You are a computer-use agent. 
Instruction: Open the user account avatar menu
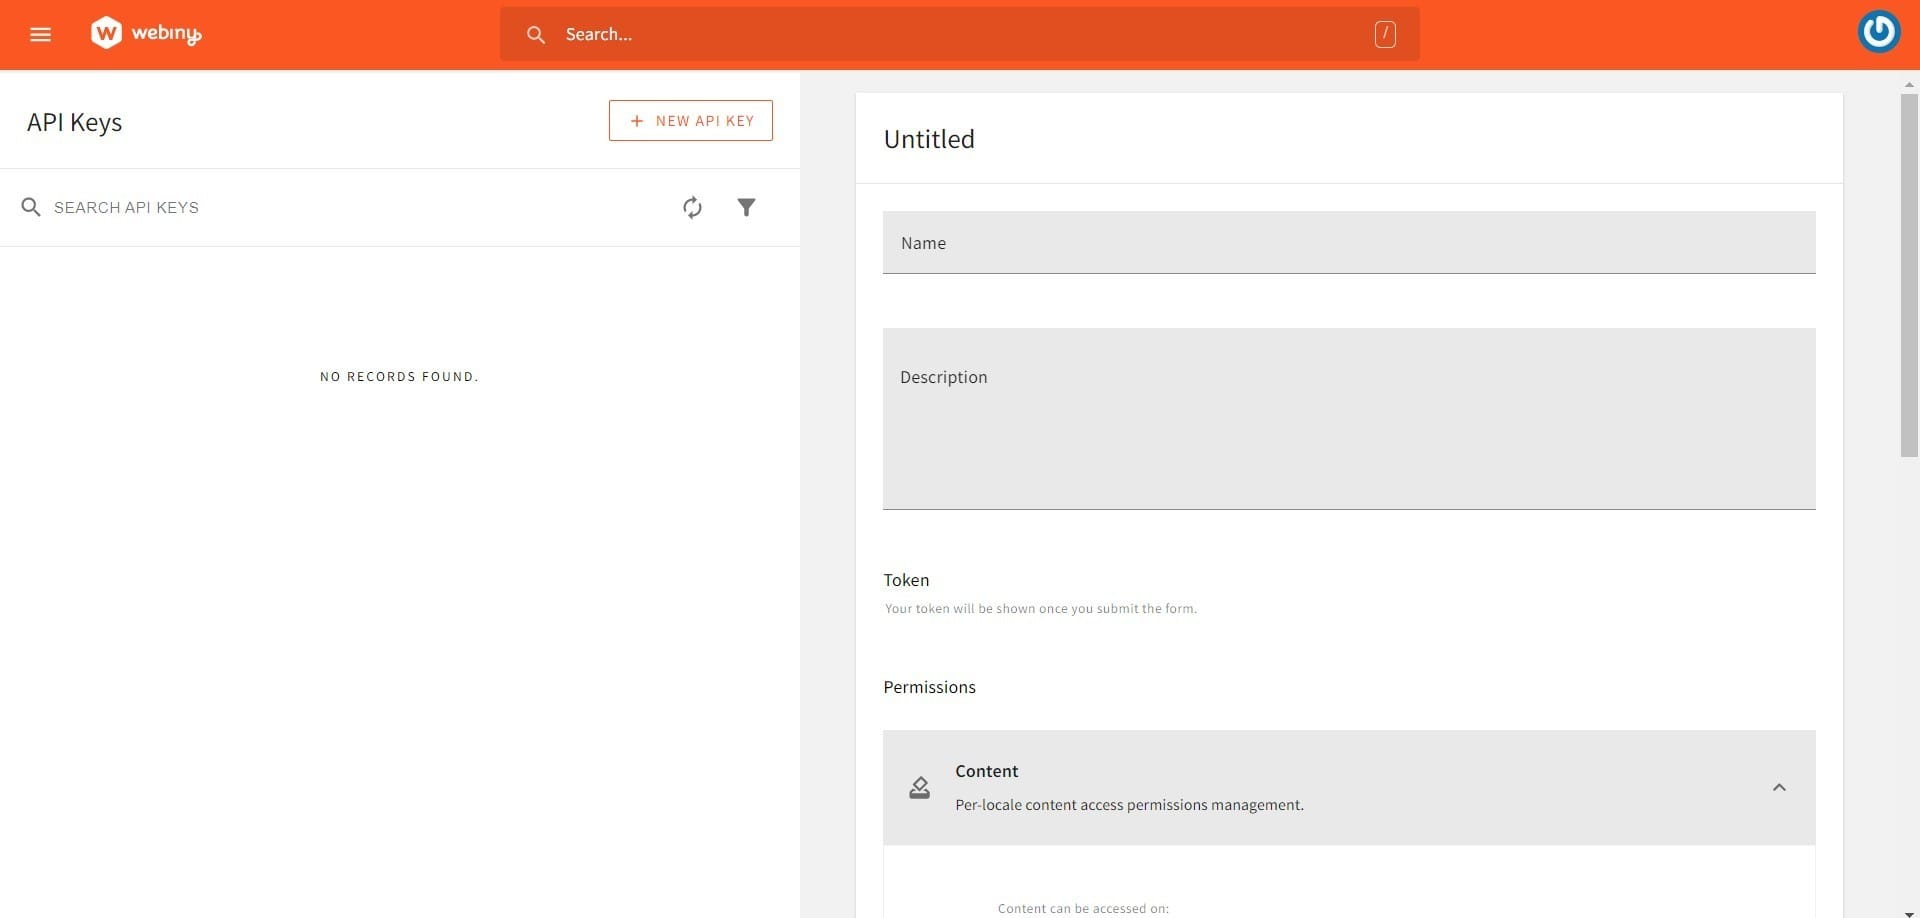pos(1878,32)
